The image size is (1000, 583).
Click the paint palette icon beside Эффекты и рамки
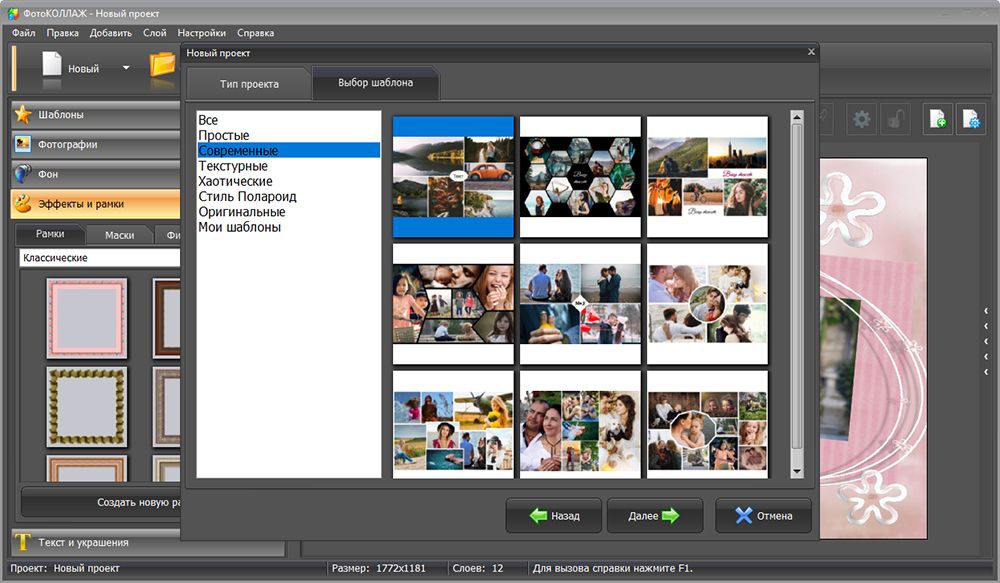point(23,204)
